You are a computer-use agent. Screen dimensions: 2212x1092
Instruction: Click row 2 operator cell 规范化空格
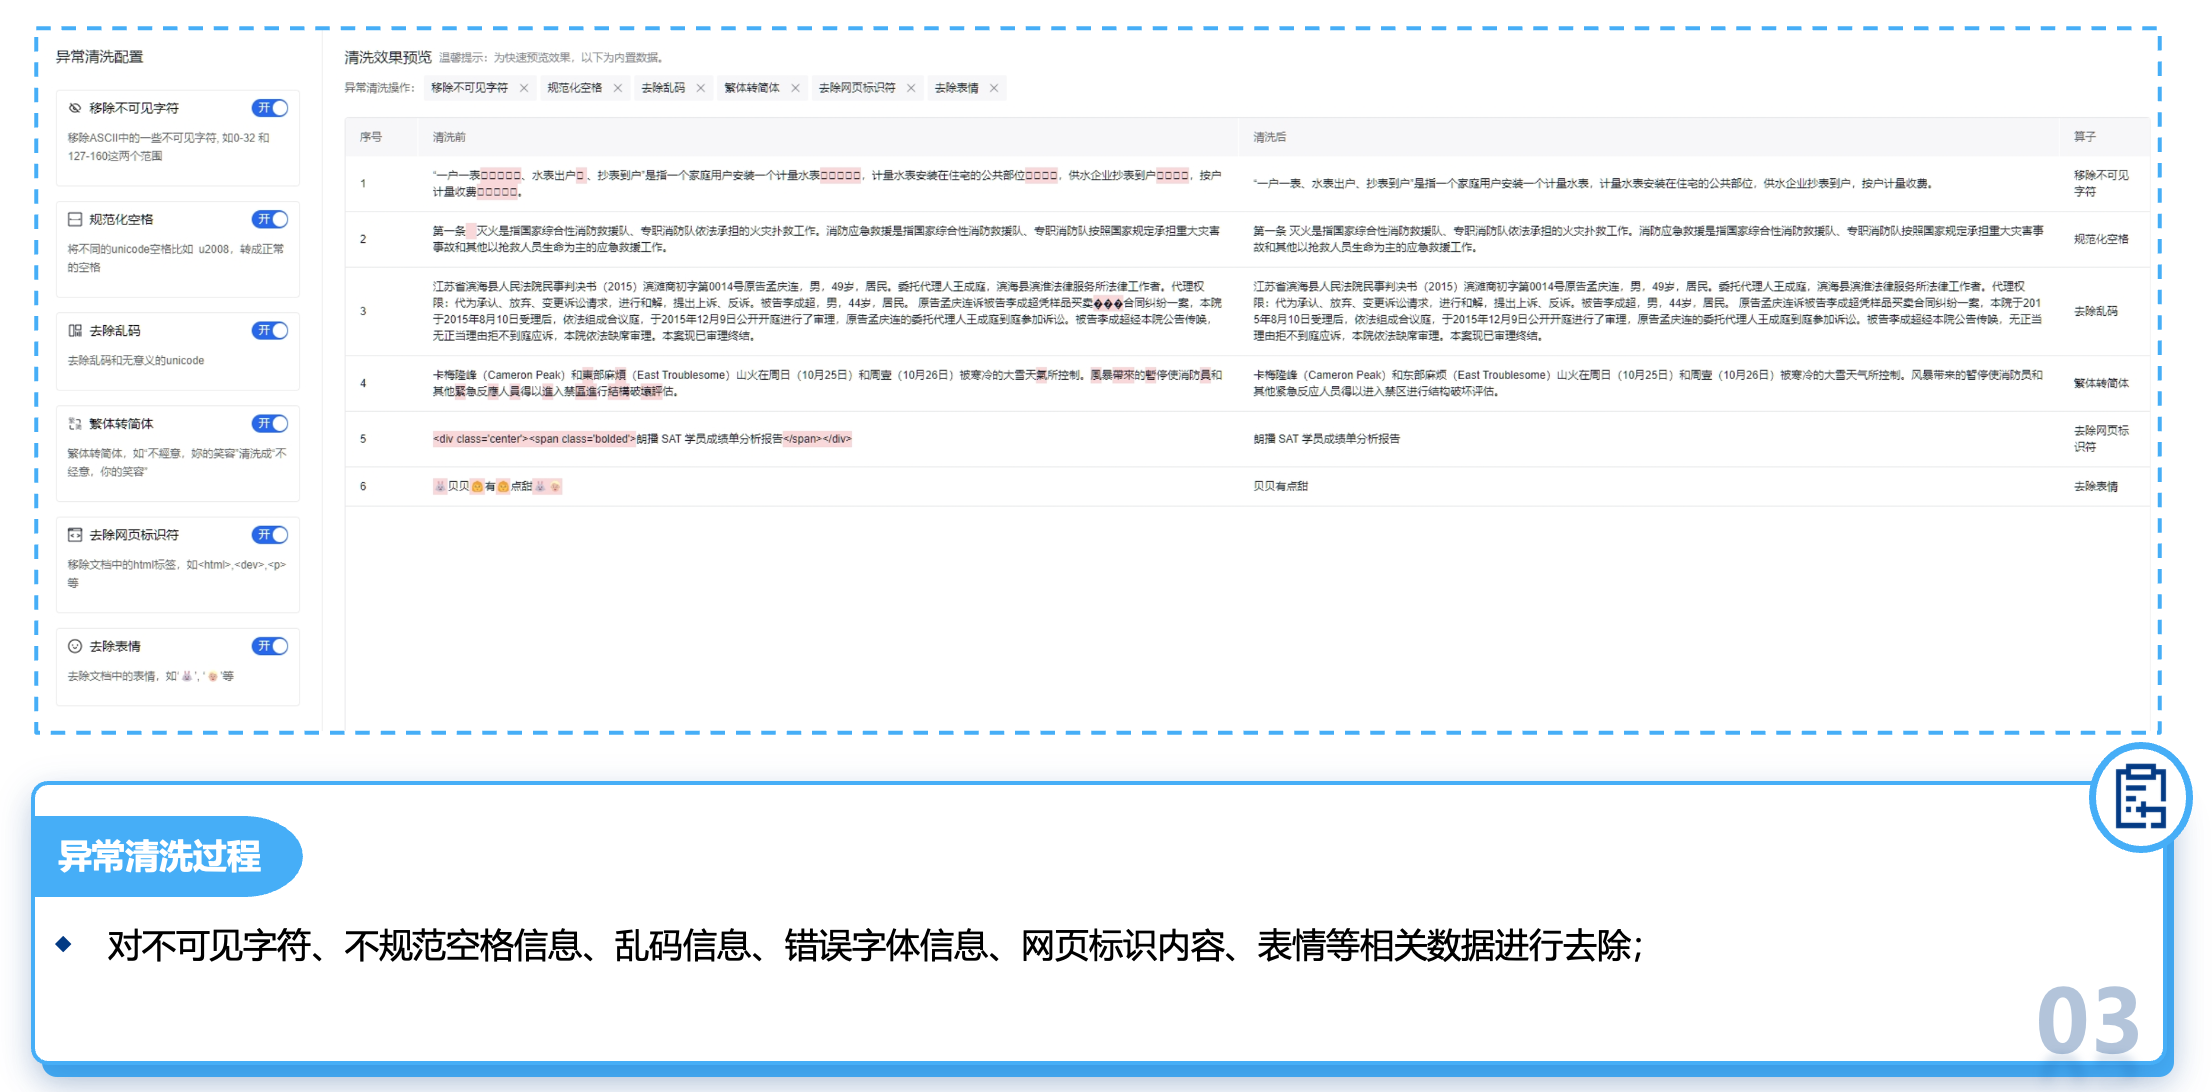click(x=2101, y=239)
